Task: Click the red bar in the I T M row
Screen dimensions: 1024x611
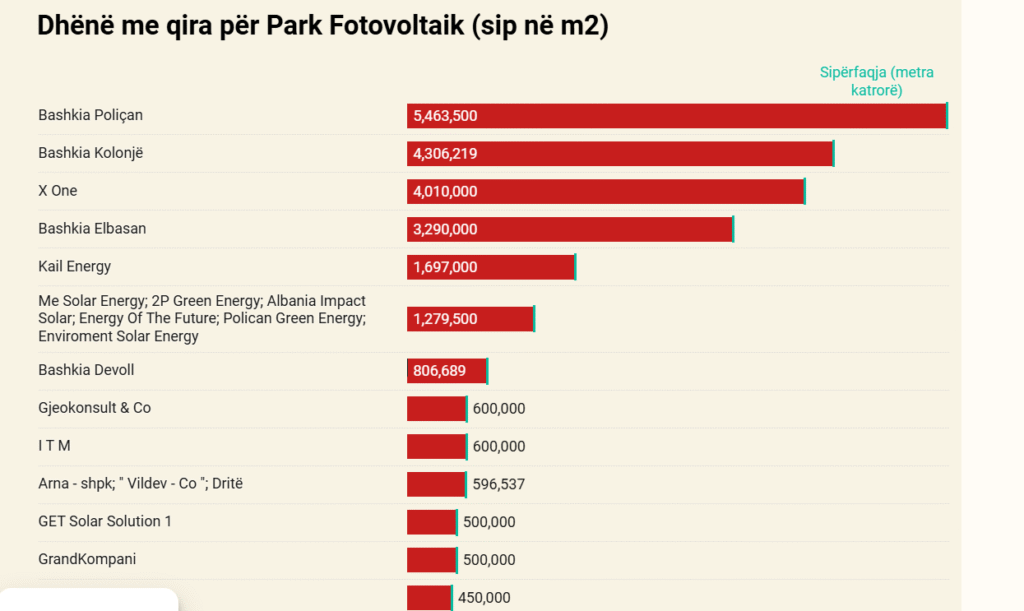Action: [x=437, y=446]
